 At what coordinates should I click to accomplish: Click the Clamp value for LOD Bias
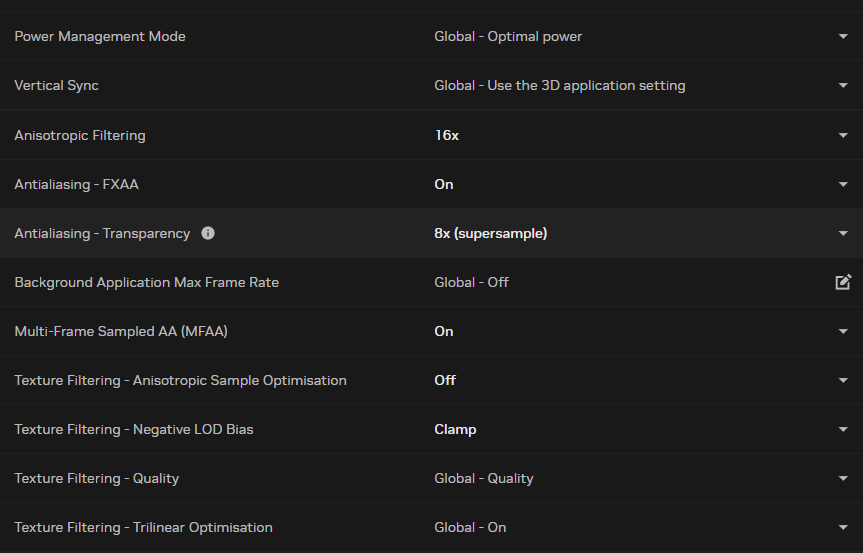click(x=455, y=429)
